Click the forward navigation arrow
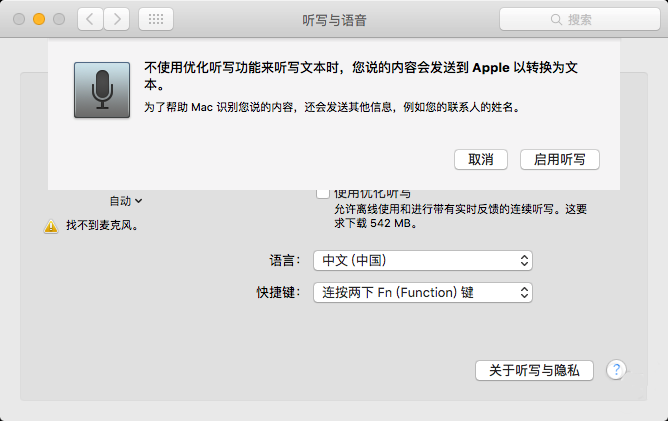The height and width of the screenshot is (421, 668). (x=117, y=19)
